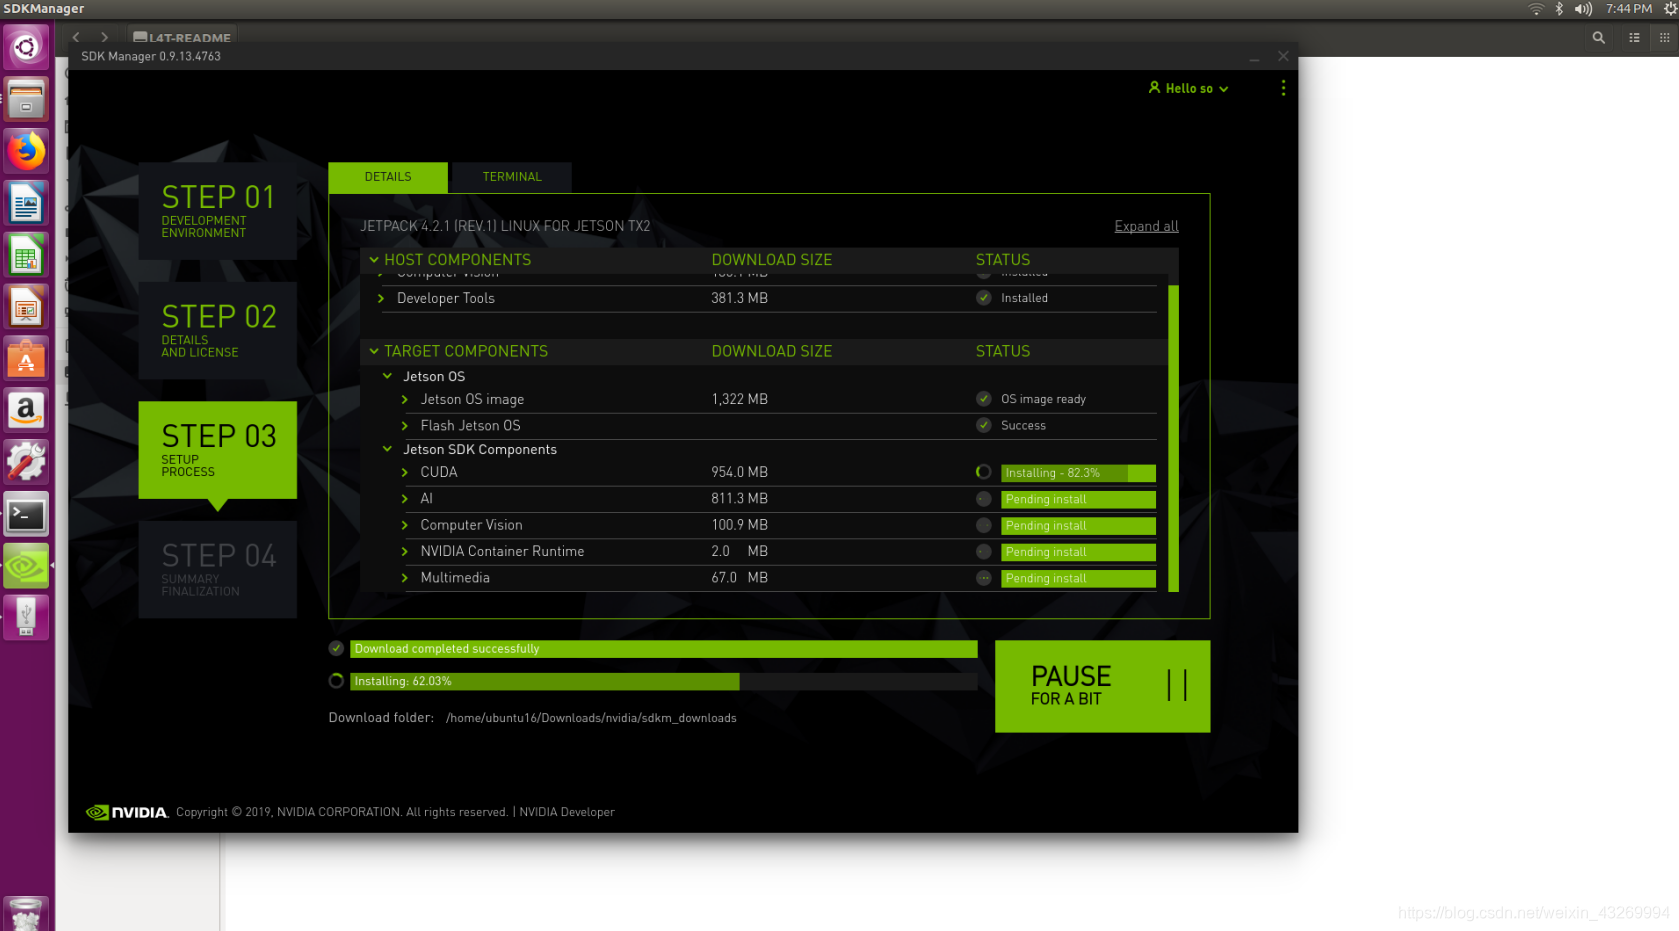Launch Firefox from the dock

[26, 151]
